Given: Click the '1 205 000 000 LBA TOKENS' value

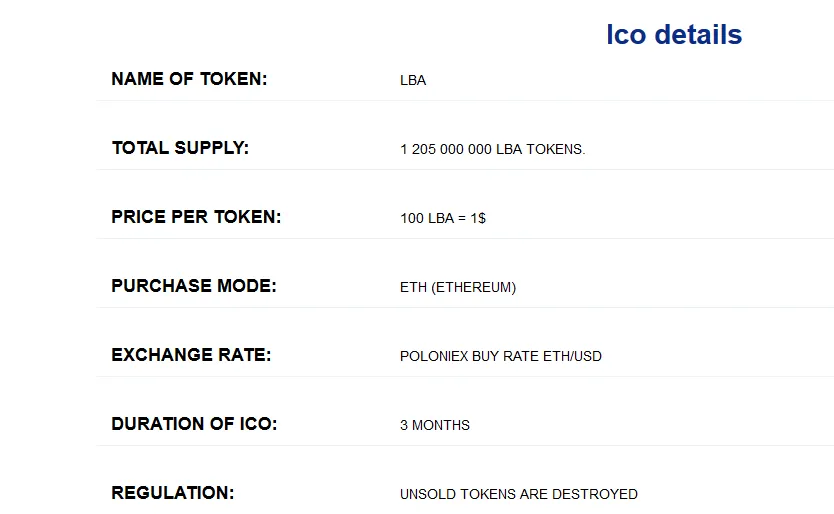Looking at the screenshot, I should [493, 150].
